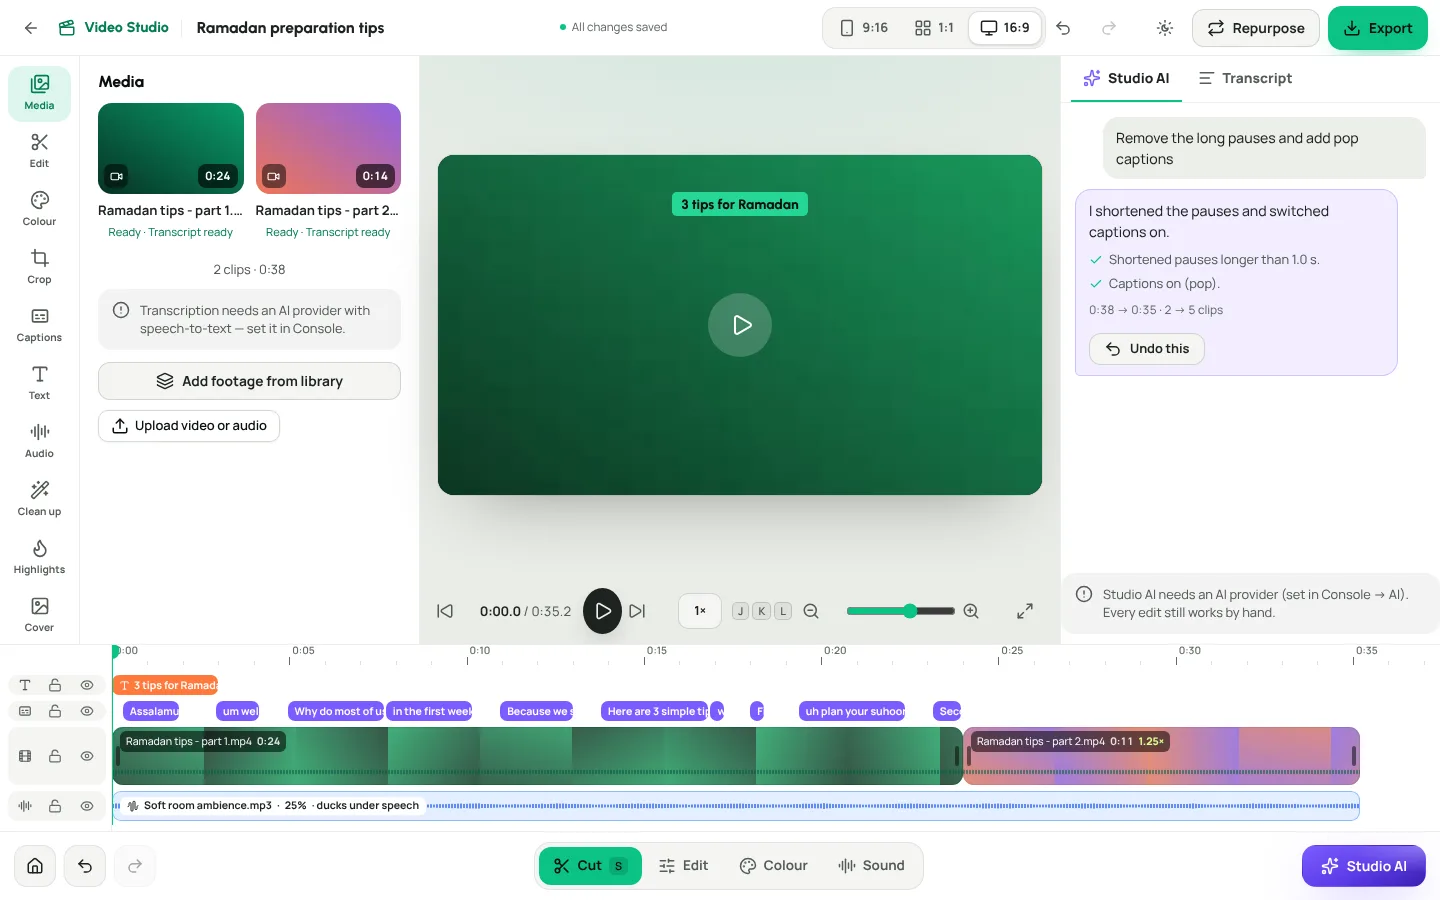
Task: Open the Crop tool in the left sidebar
Action: [x=39, y=267]
